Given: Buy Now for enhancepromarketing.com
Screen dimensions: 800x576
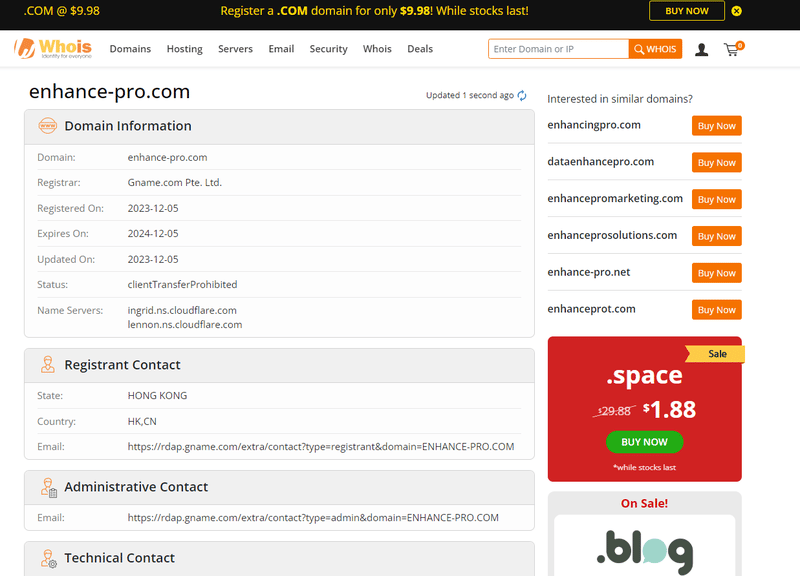Looking at the screenshot, I should pos(716,199).
